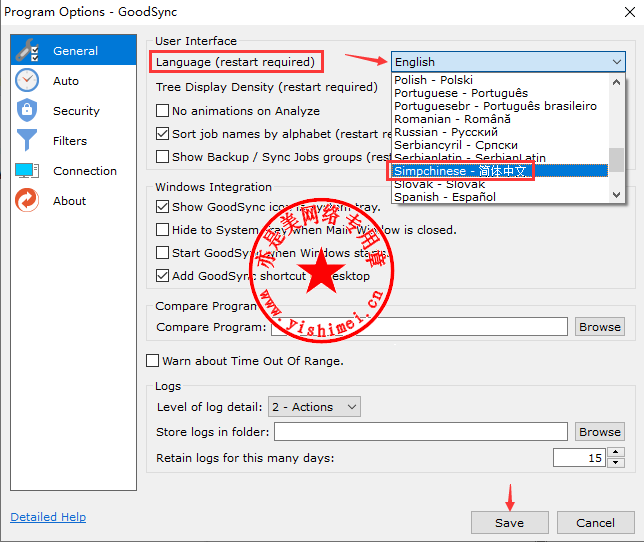Image resolution: width=644 pixels, height=542 pixels.
Task: Select the General tab label
Action: (x=76, y=51)
